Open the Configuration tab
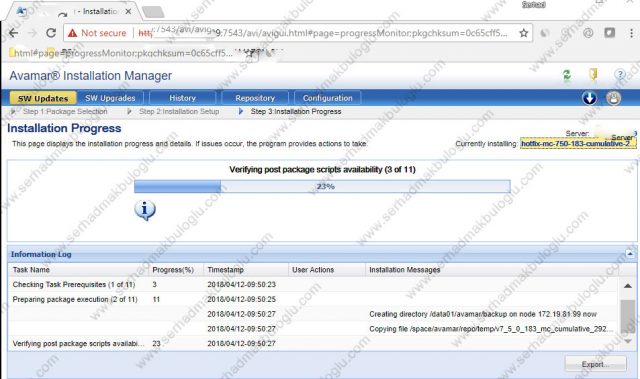Viewport: 640px width, 379px height. point(327,98)
